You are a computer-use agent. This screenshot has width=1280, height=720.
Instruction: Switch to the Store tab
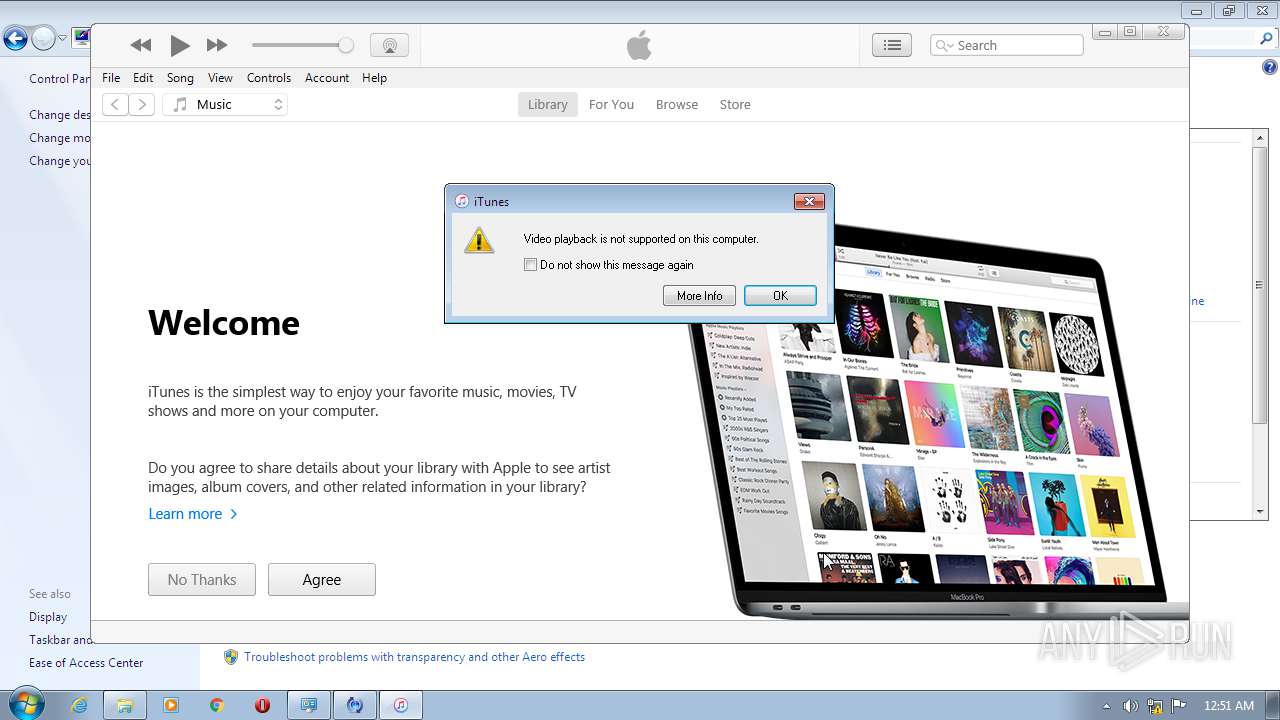click(735, 104)
